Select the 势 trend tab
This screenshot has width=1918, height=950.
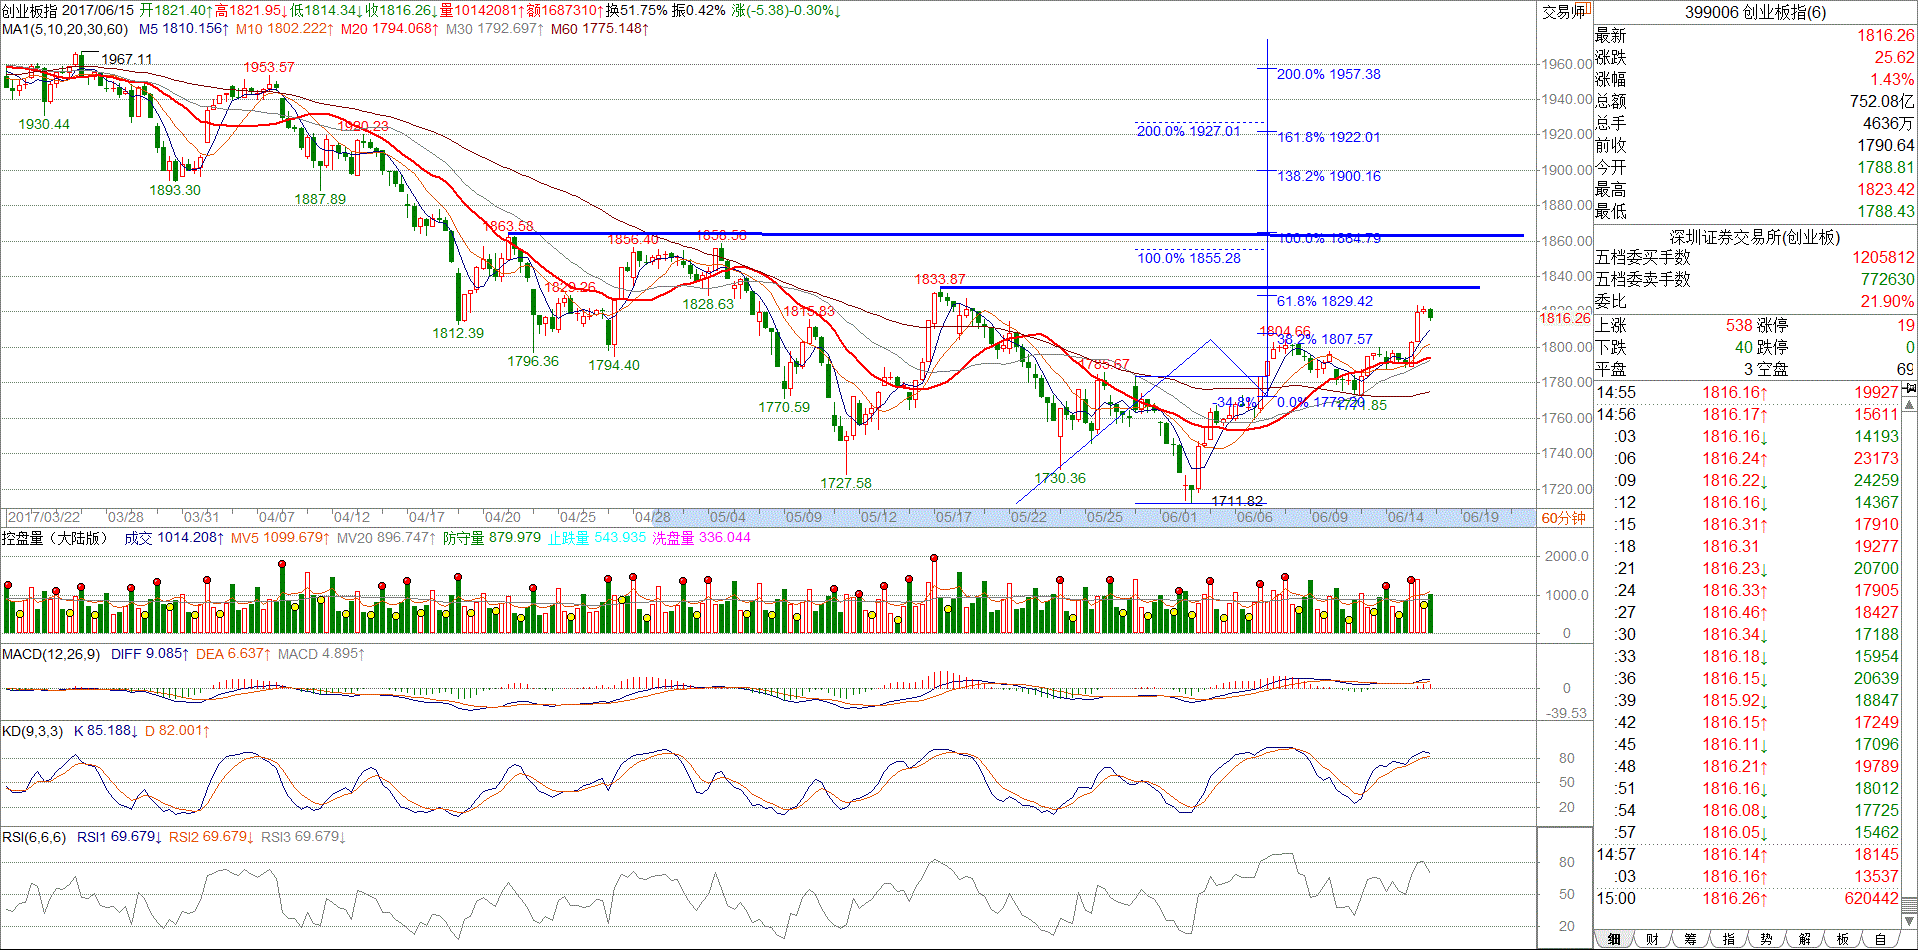click(x=1766, y=939)
